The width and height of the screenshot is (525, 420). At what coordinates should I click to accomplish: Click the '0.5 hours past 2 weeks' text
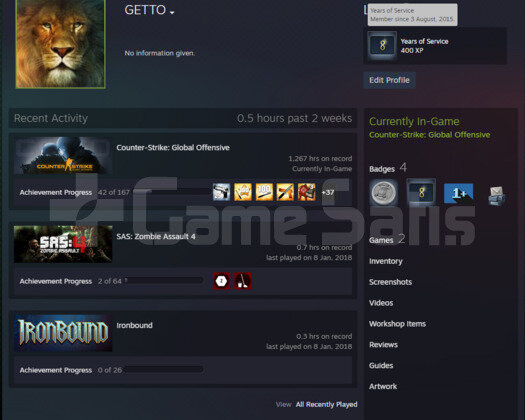tap(294, 118)
